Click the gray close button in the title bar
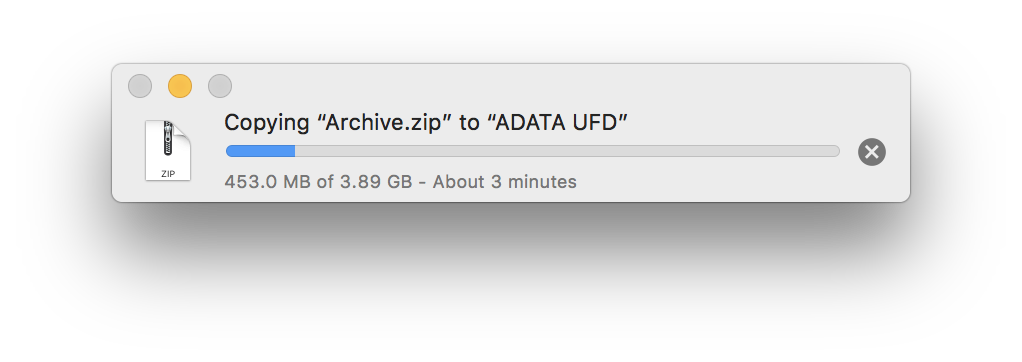Image resolution: width=1022 pixels, height=362 pixels. 140,86
